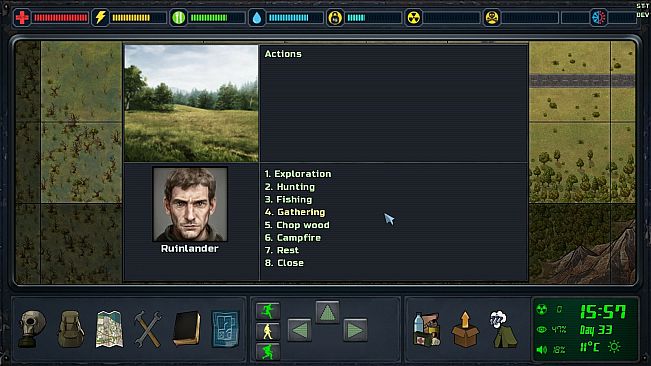Open the world map icon

pos(109,329)
